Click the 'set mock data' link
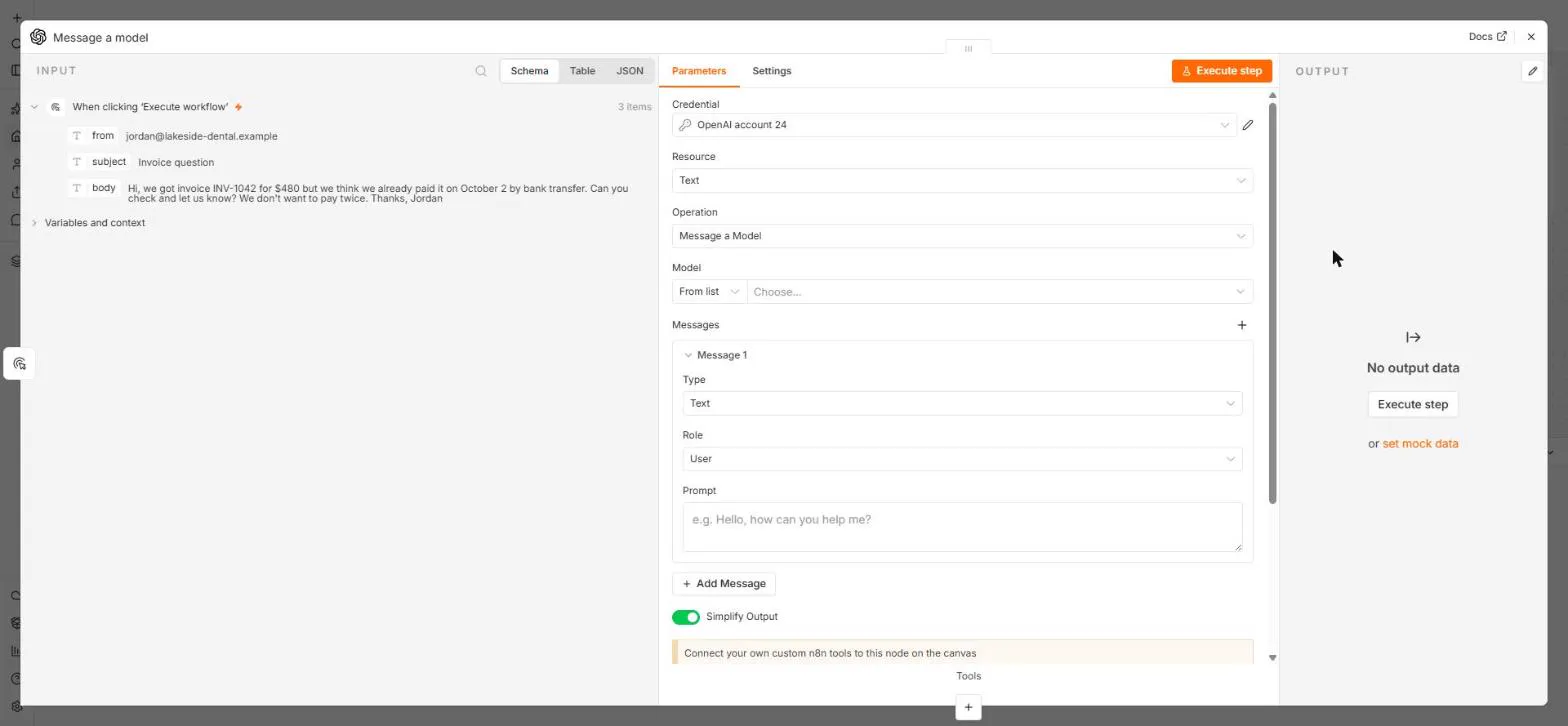Image resolution: width=1568 pixels, height=726 pixels. (x=1420, y=444)
